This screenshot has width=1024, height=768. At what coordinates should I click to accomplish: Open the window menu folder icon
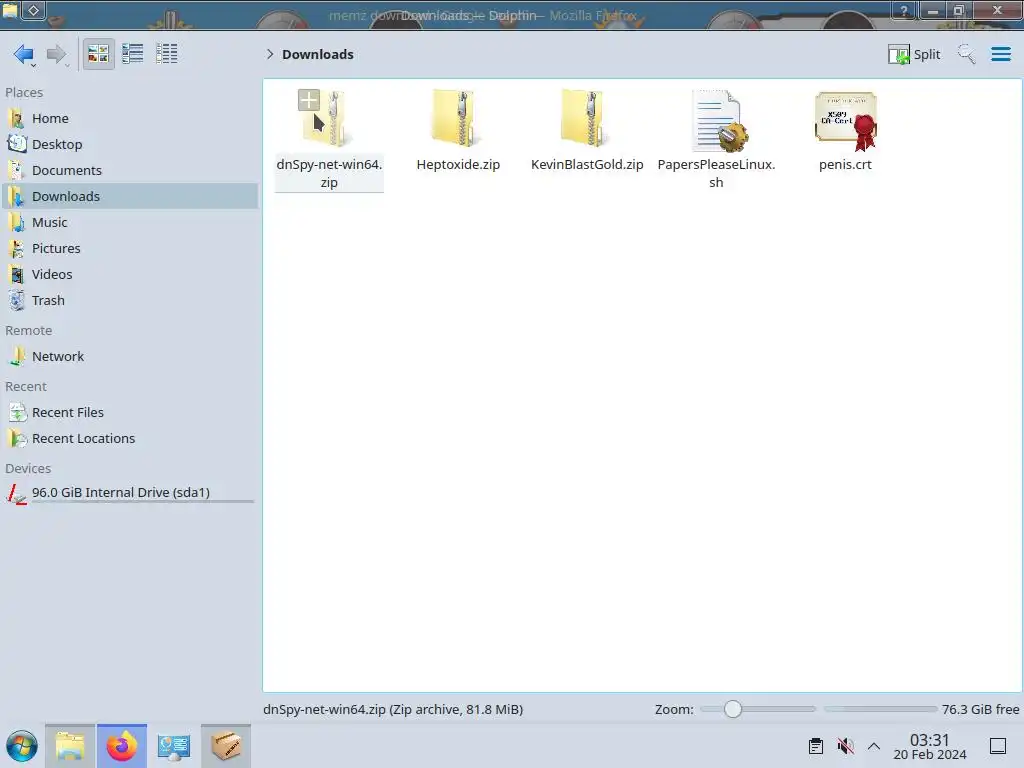coord(10,10)
